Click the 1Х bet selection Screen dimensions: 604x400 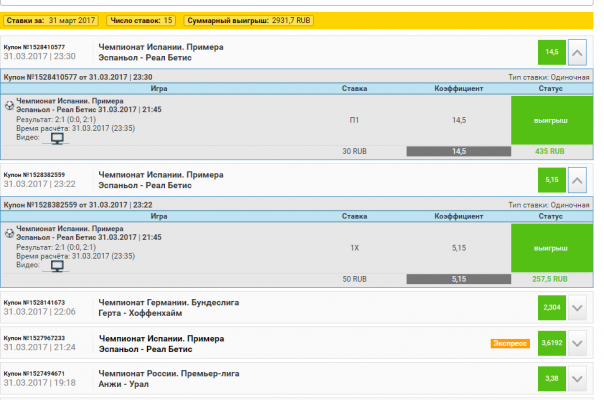click(354, 248)
